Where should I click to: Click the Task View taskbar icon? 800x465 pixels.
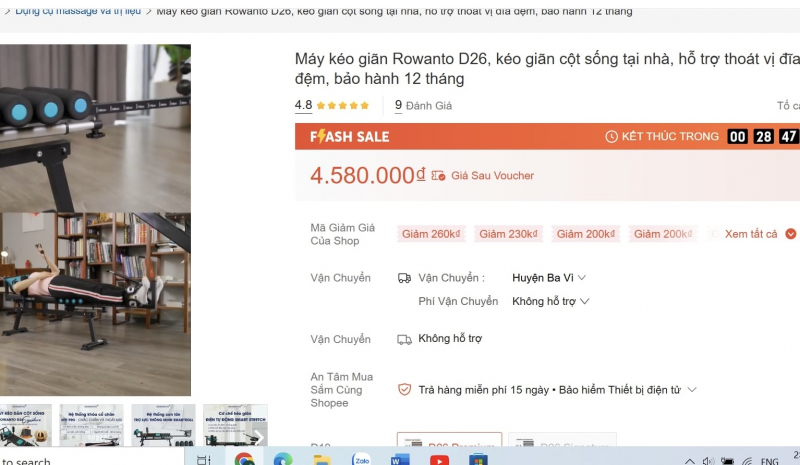204,460
